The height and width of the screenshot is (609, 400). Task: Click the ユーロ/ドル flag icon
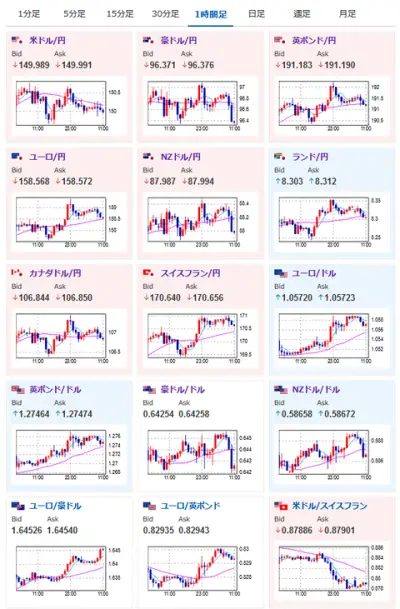tap(280, 273)
